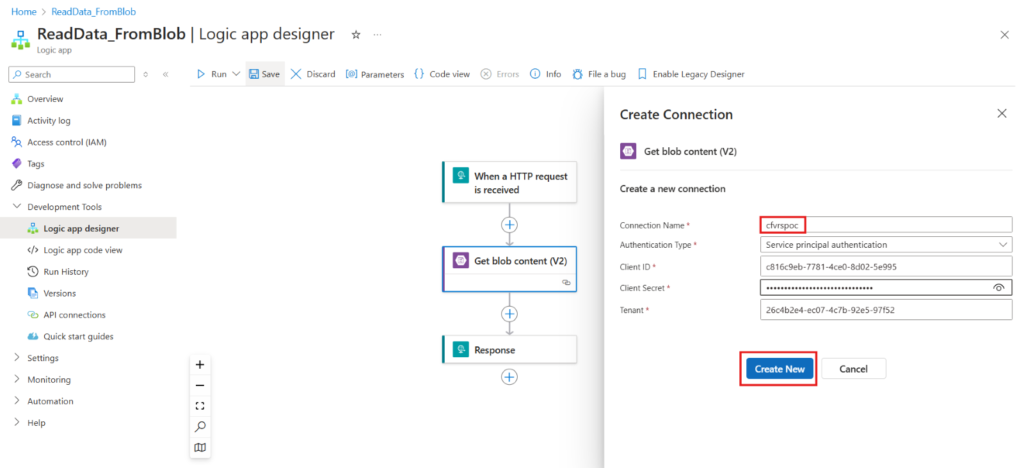
Task: Go to Home breadcrumb link
Action: [24, 12]
